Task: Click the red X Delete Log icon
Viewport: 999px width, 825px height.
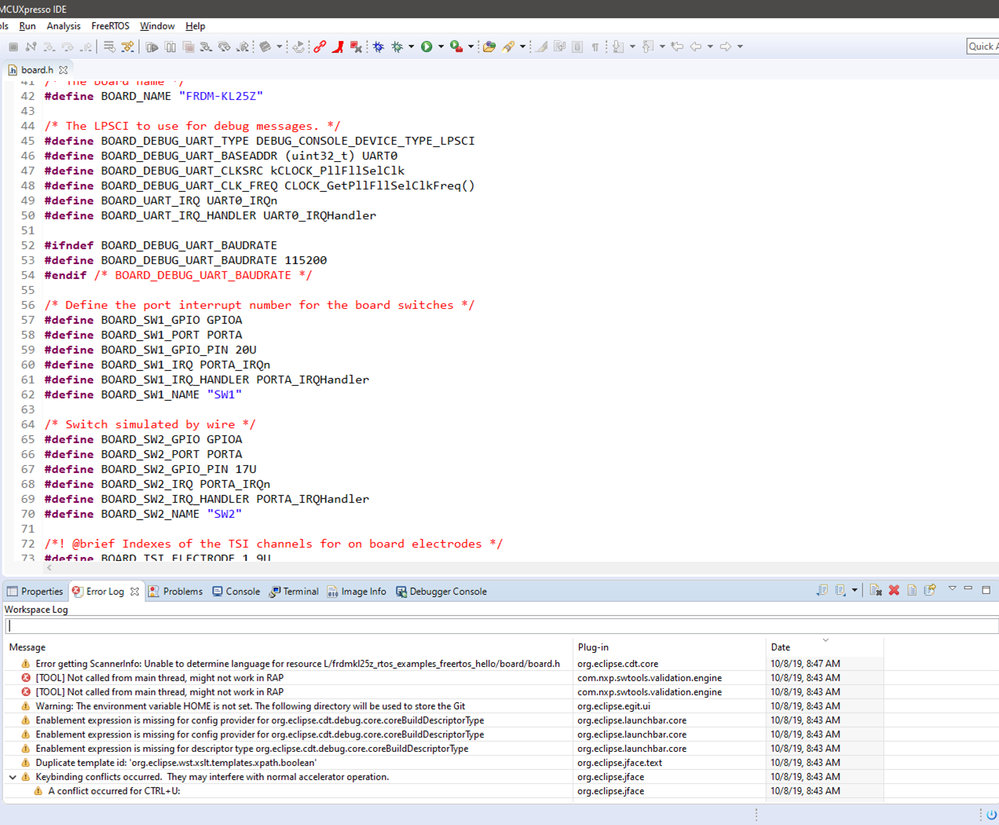Action: [894, 591]
